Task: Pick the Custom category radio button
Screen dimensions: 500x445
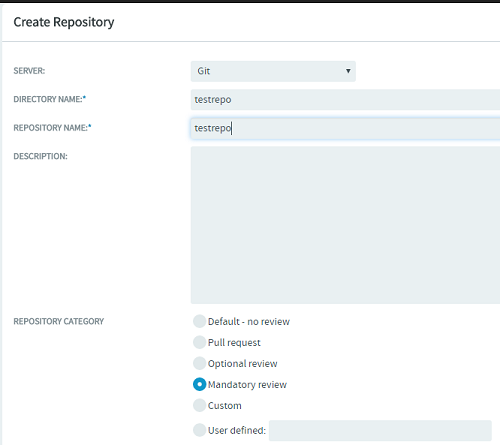Action: 199,405
